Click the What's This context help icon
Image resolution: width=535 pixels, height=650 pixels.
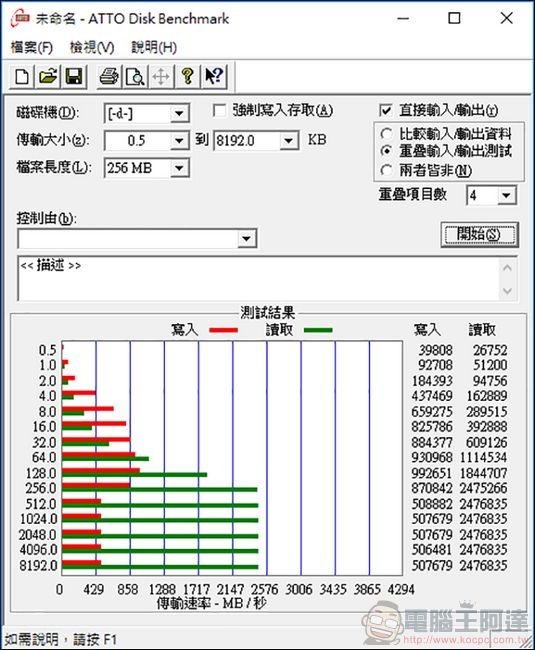pyautogui.click(x=214, y=77)
